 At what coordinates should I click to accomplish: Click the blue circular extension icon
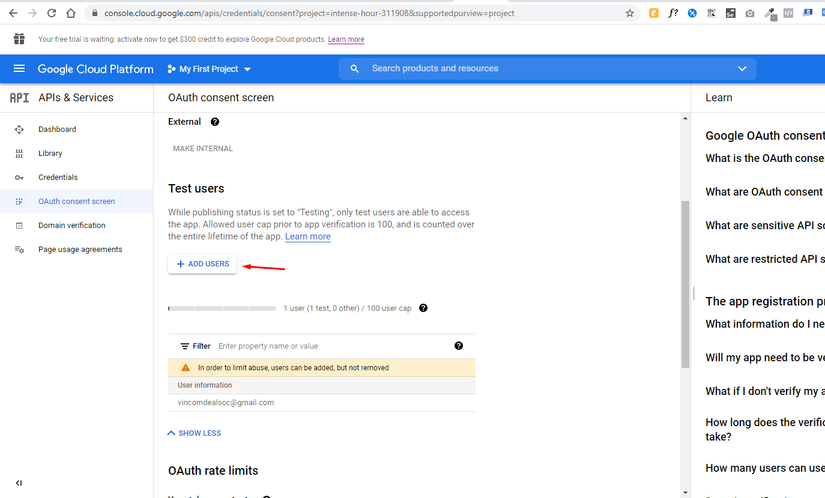tap(692, 13)
